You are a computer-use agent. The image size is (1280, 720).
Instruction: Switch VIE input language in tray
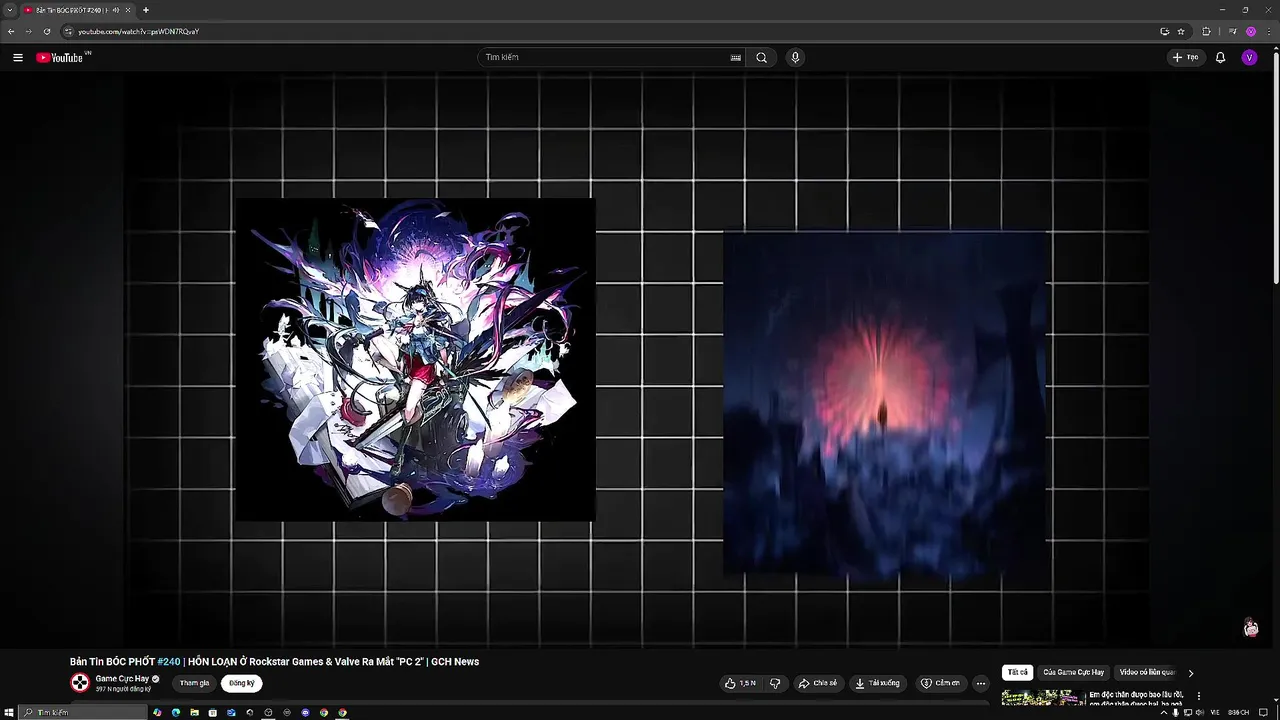click(1215, 713)
